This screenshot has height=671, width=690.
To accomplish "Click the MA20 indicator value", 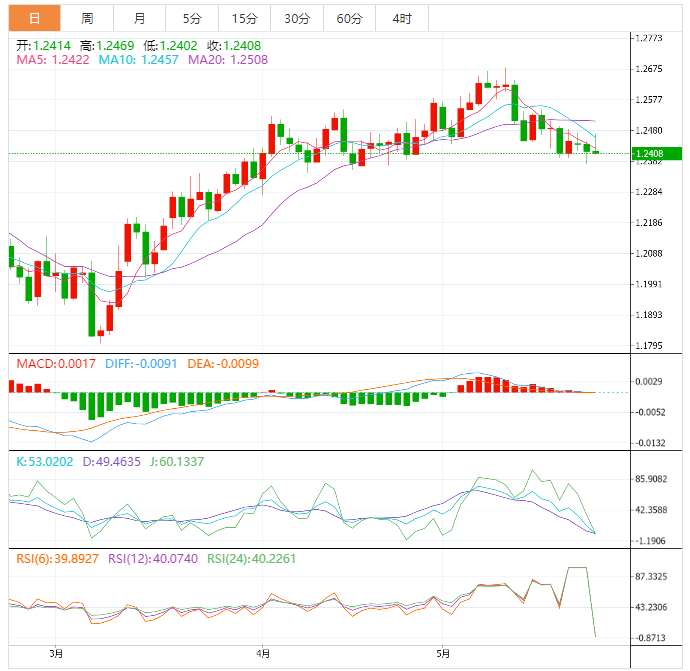I will pyautogui.click(x=227, y=61).
